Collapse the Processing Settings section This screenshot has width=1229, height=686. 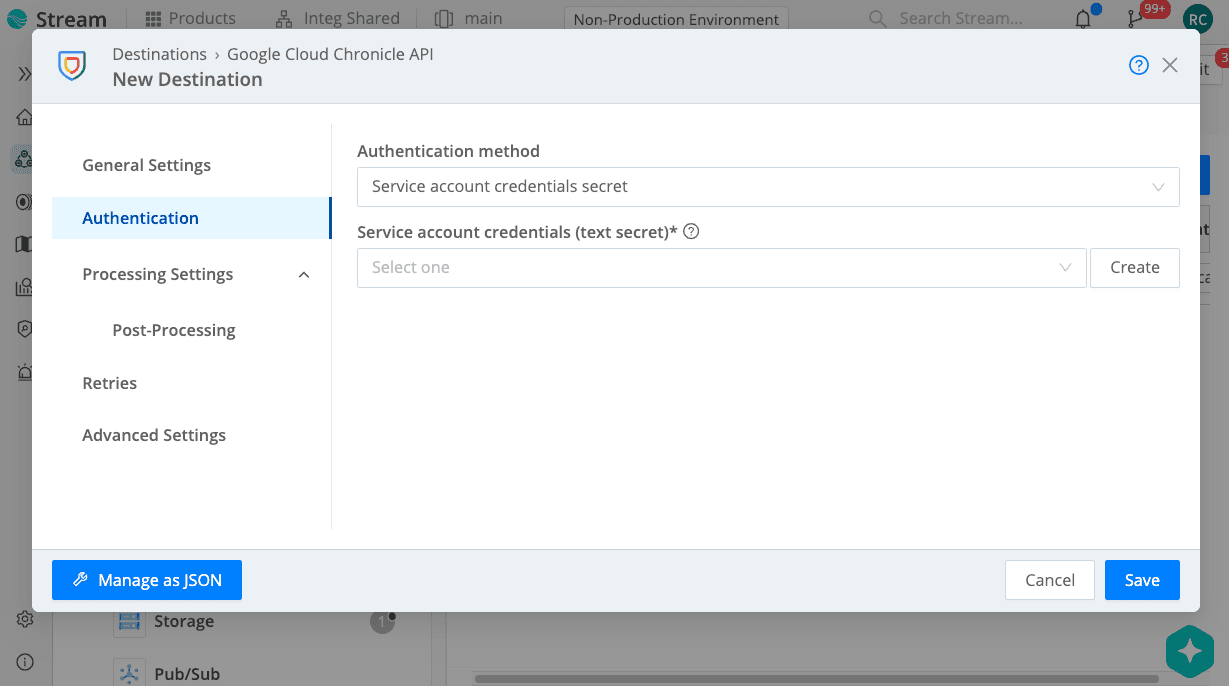[x=303, y=273]
